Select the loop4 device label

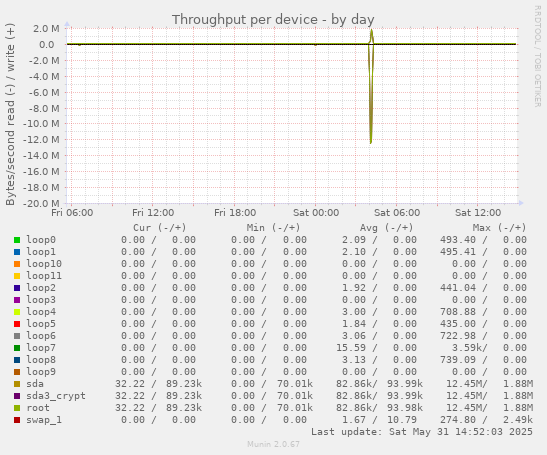tap(41, 312)
